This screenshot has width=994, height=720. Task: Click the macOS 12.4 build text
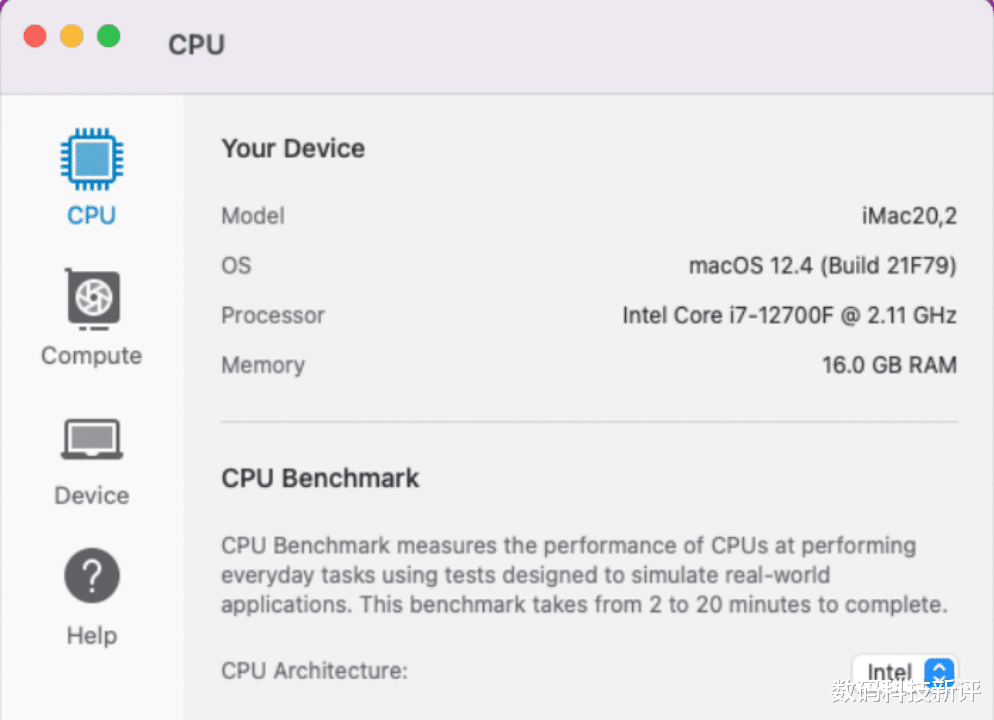[x=822, y=266]
